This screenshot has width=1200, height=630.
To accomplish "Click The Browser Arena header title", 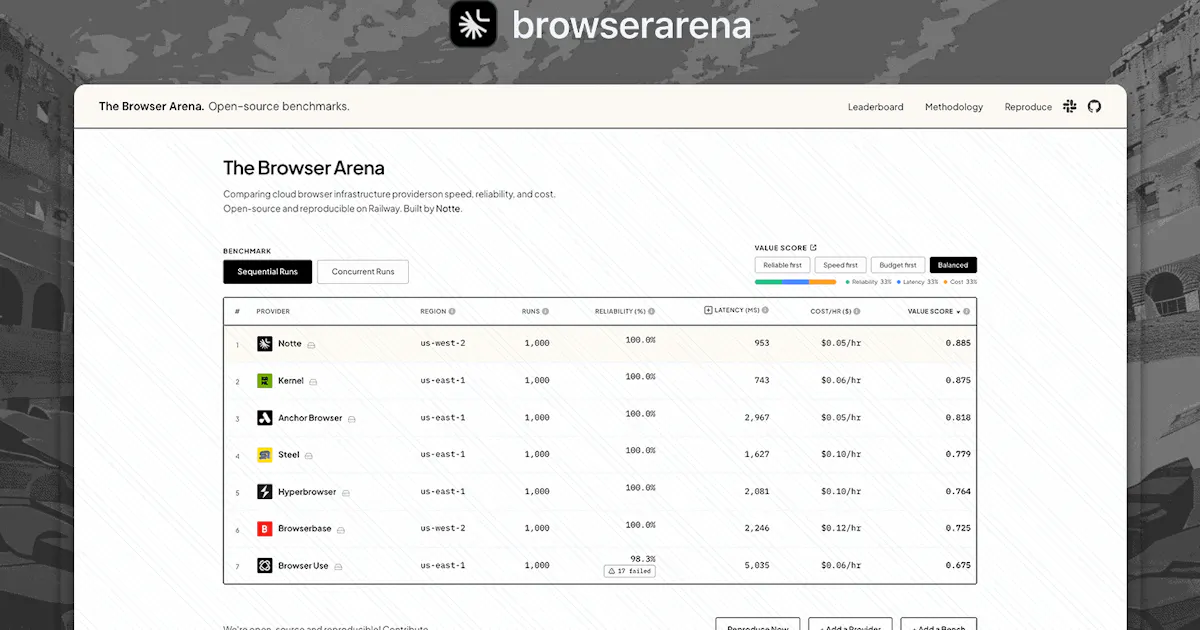I will coord(152,106).
